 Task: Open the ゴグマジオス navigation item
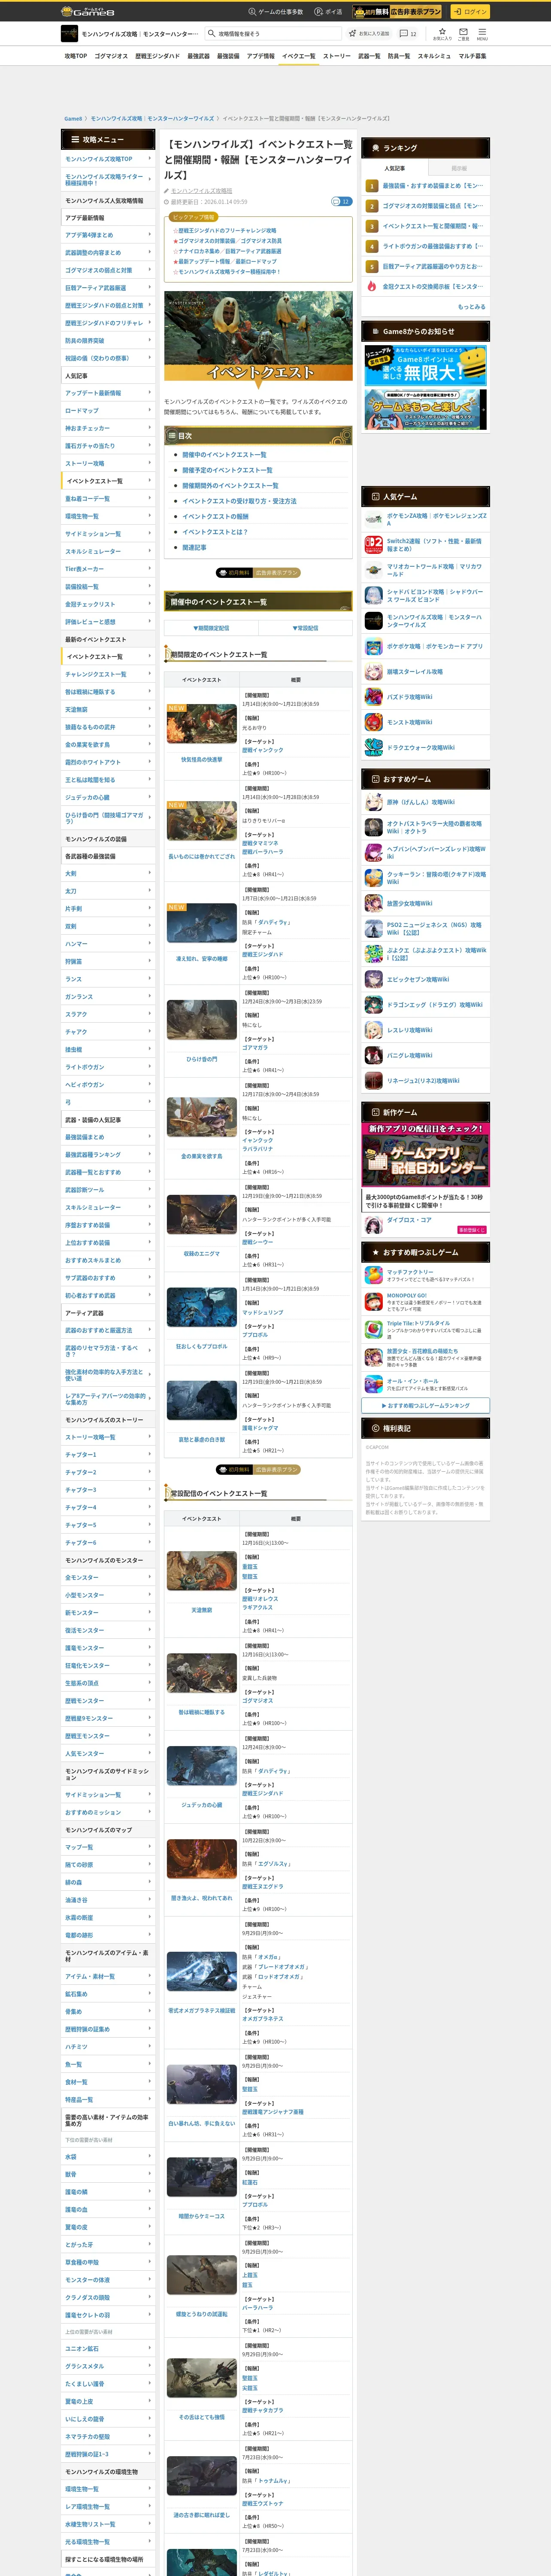coord(111,56)
